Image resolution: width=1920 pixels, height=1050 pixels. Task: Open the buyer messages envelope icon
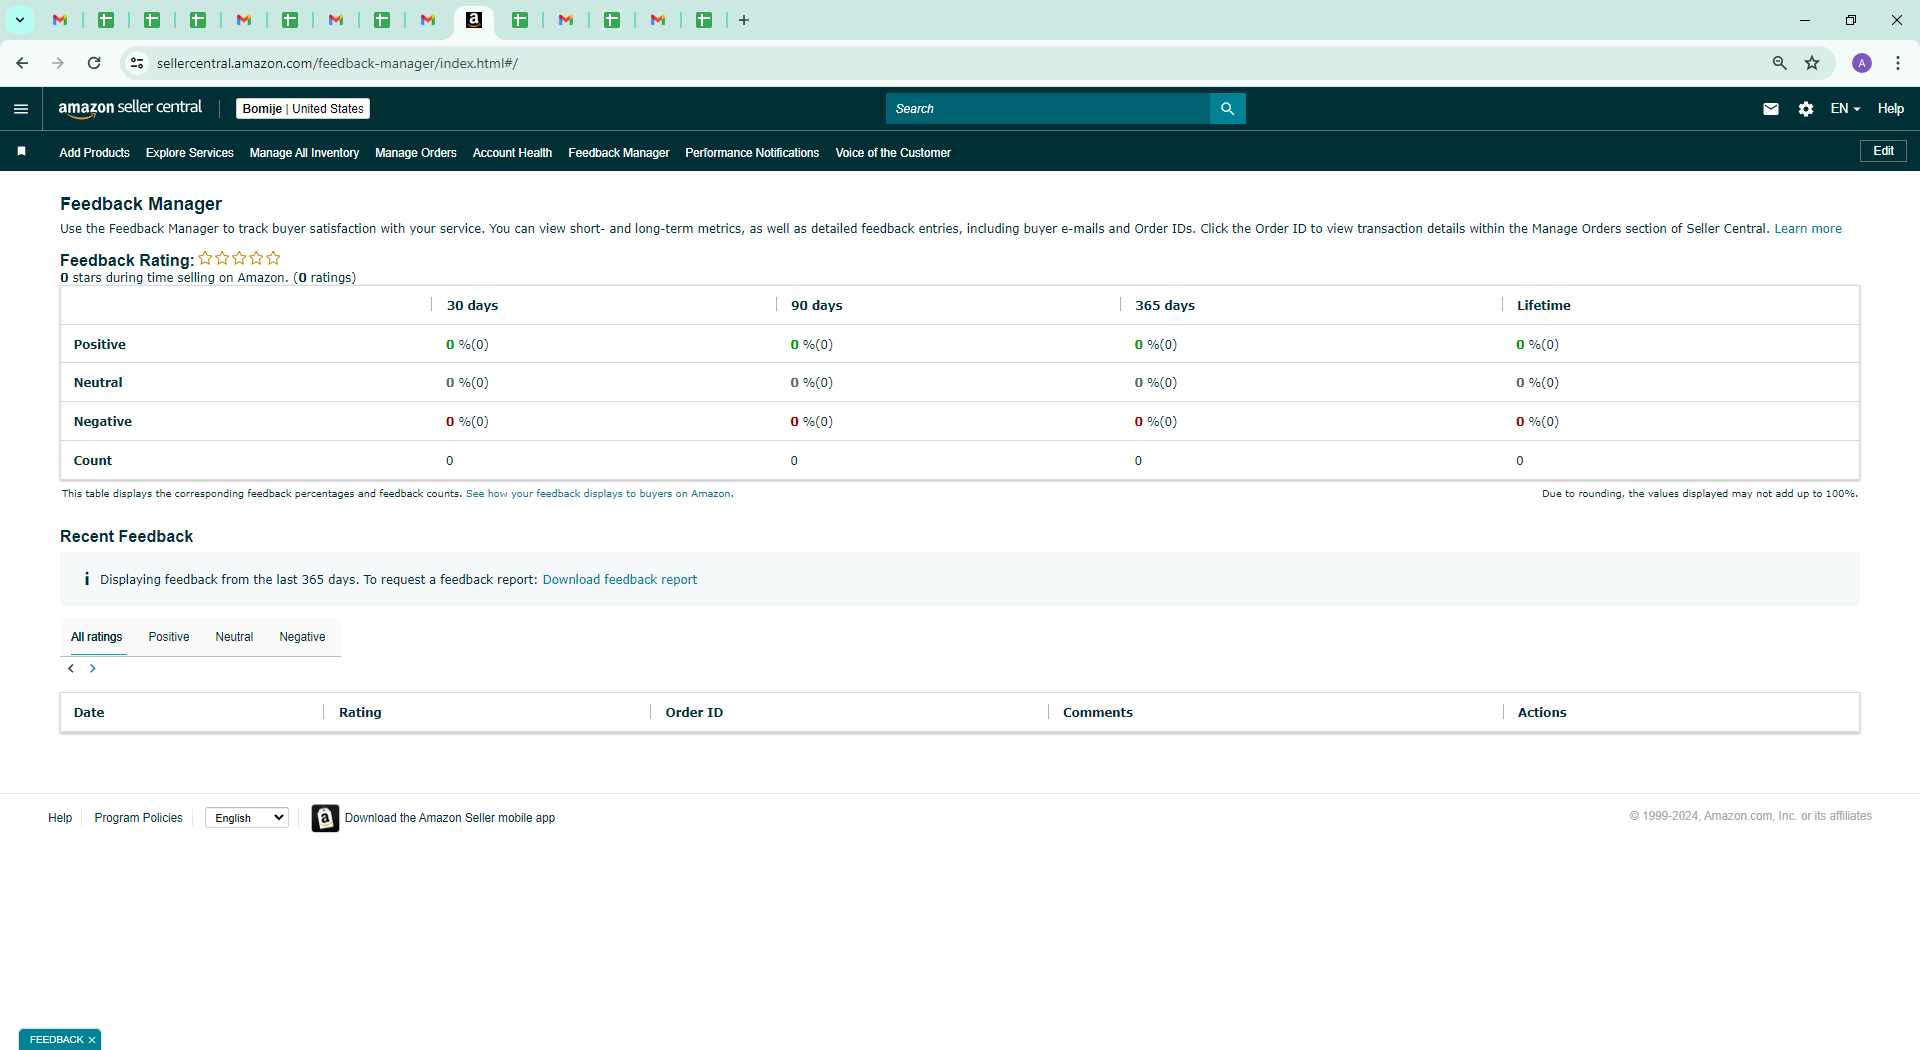click(1770, 109)
